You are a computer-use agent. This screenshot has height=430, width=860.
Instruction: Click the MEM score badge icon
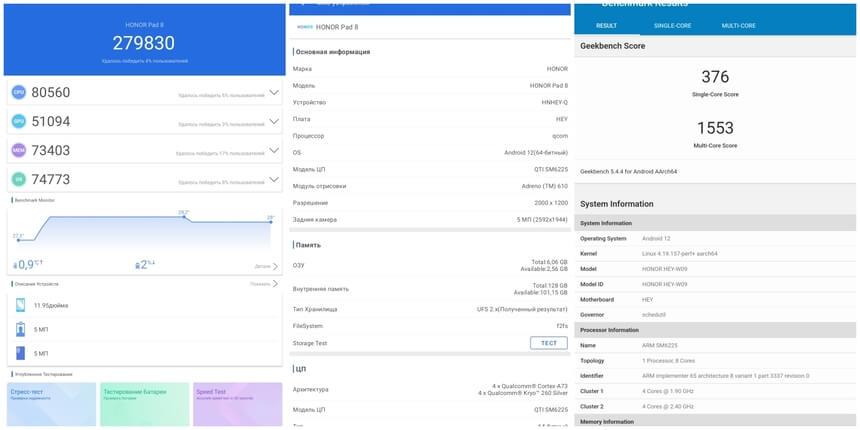[19, 150]
